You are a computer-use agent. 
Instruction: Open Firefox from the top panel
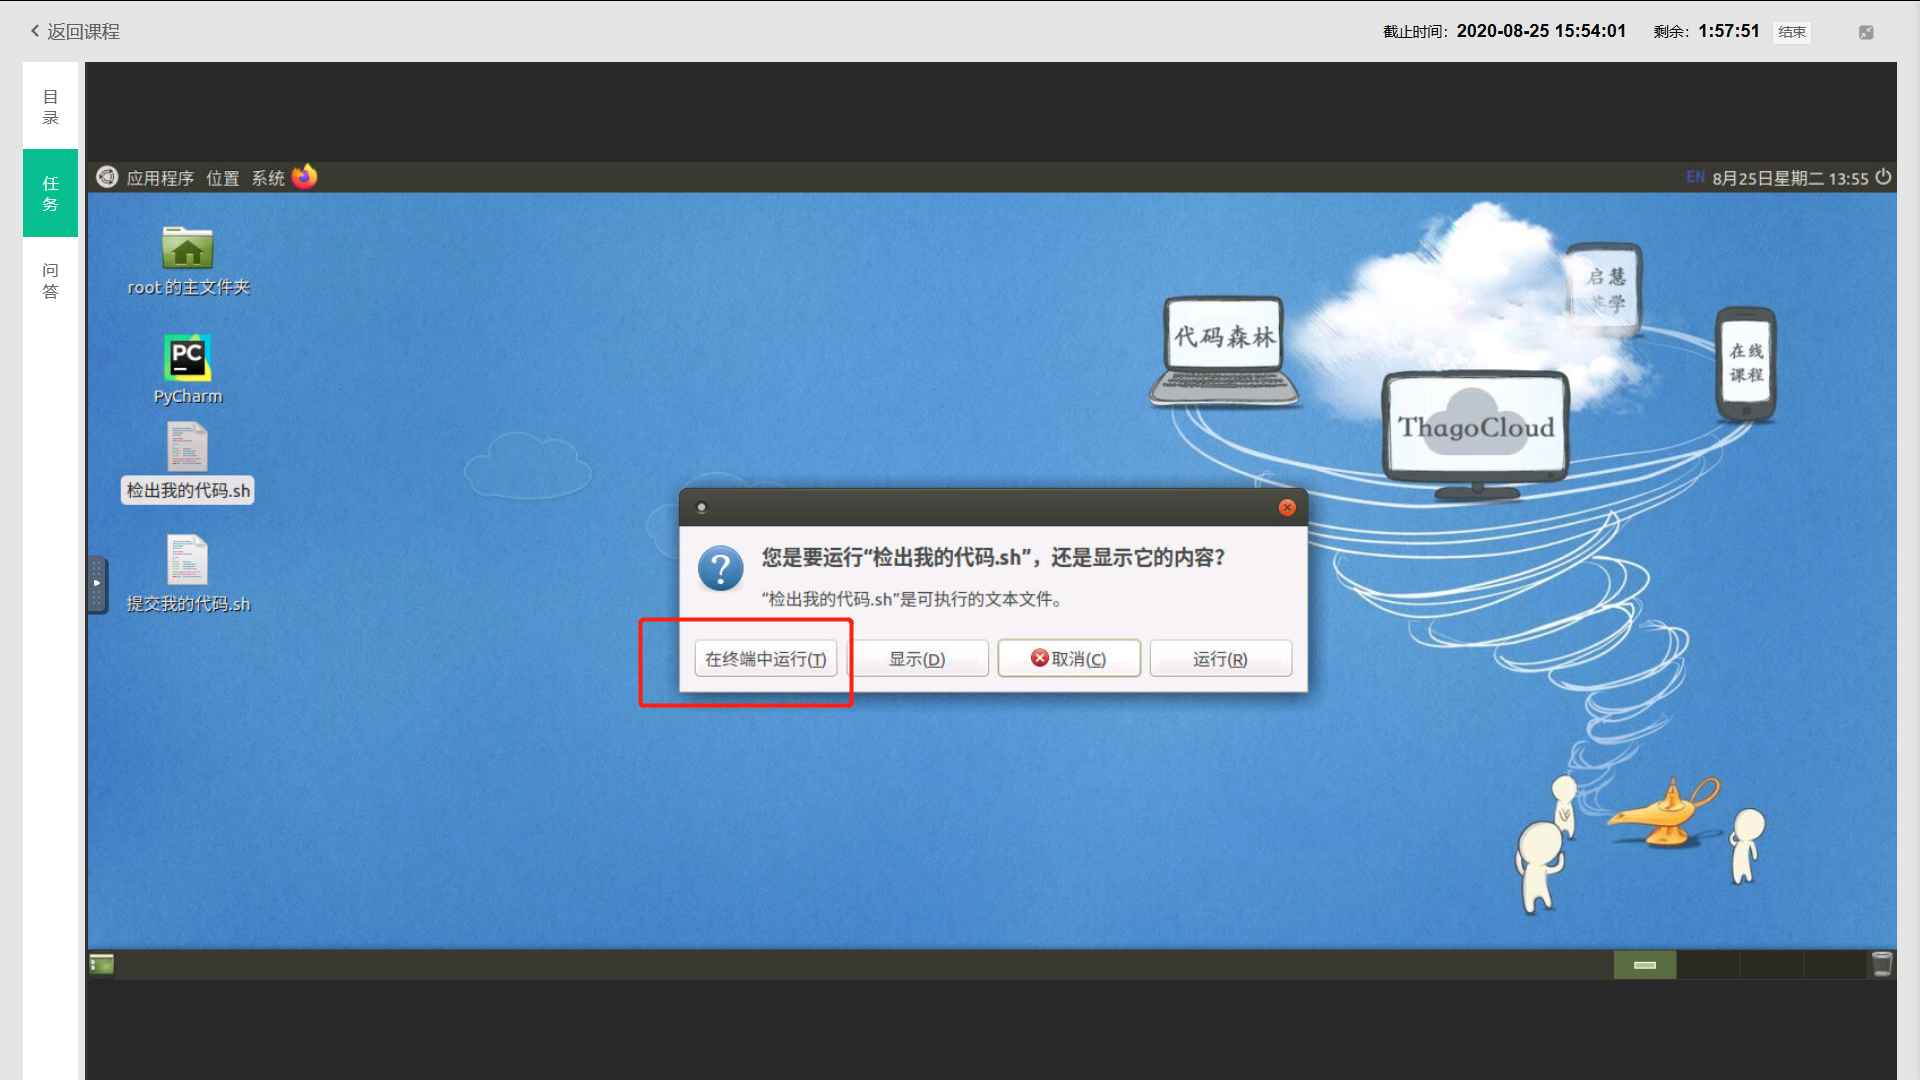pyautogui.click(x=305, y=177)
